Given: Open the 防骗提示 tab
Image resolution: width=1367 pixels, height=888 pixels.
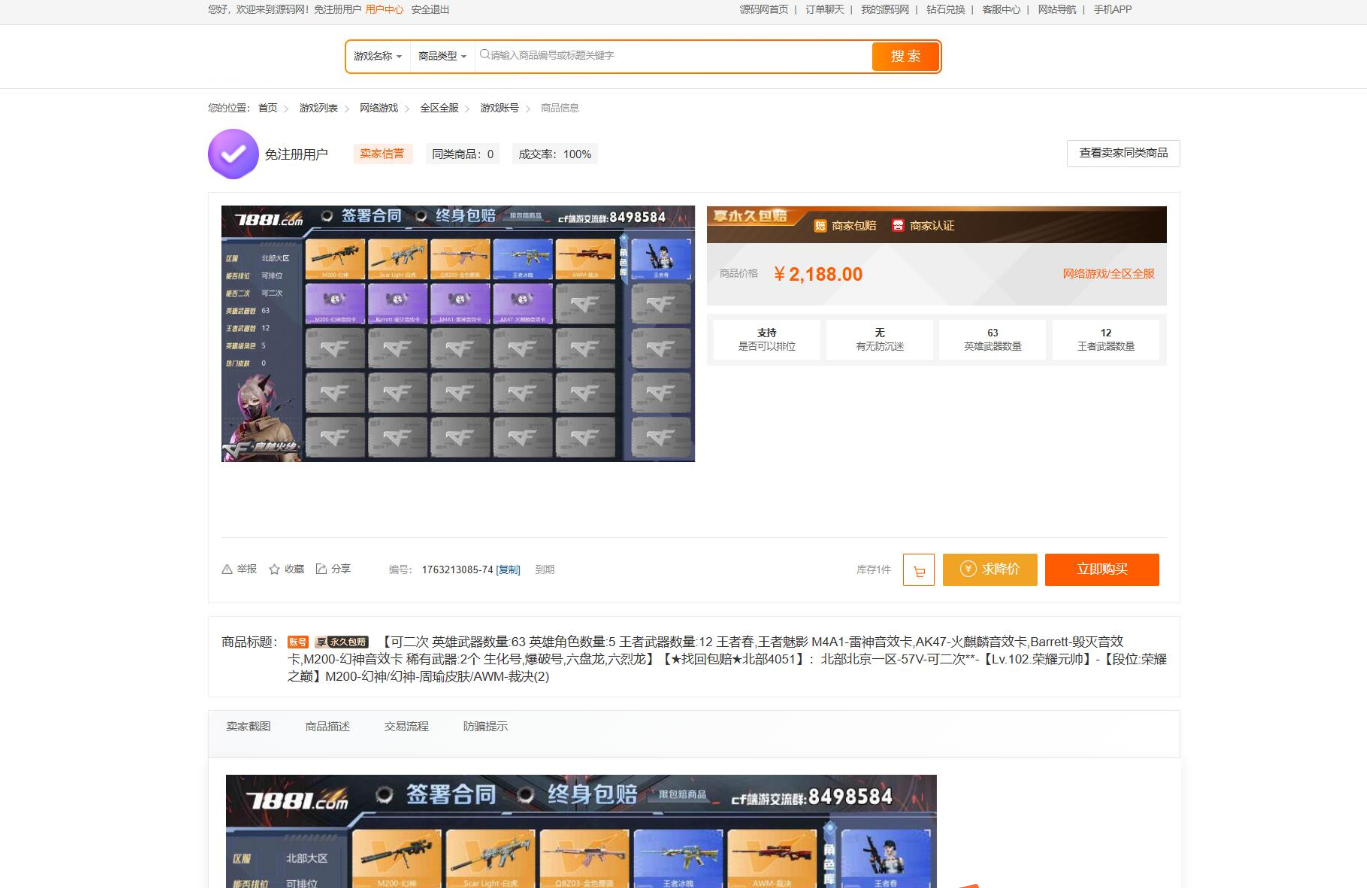Looking at the screenshot, I should point(485,727).
